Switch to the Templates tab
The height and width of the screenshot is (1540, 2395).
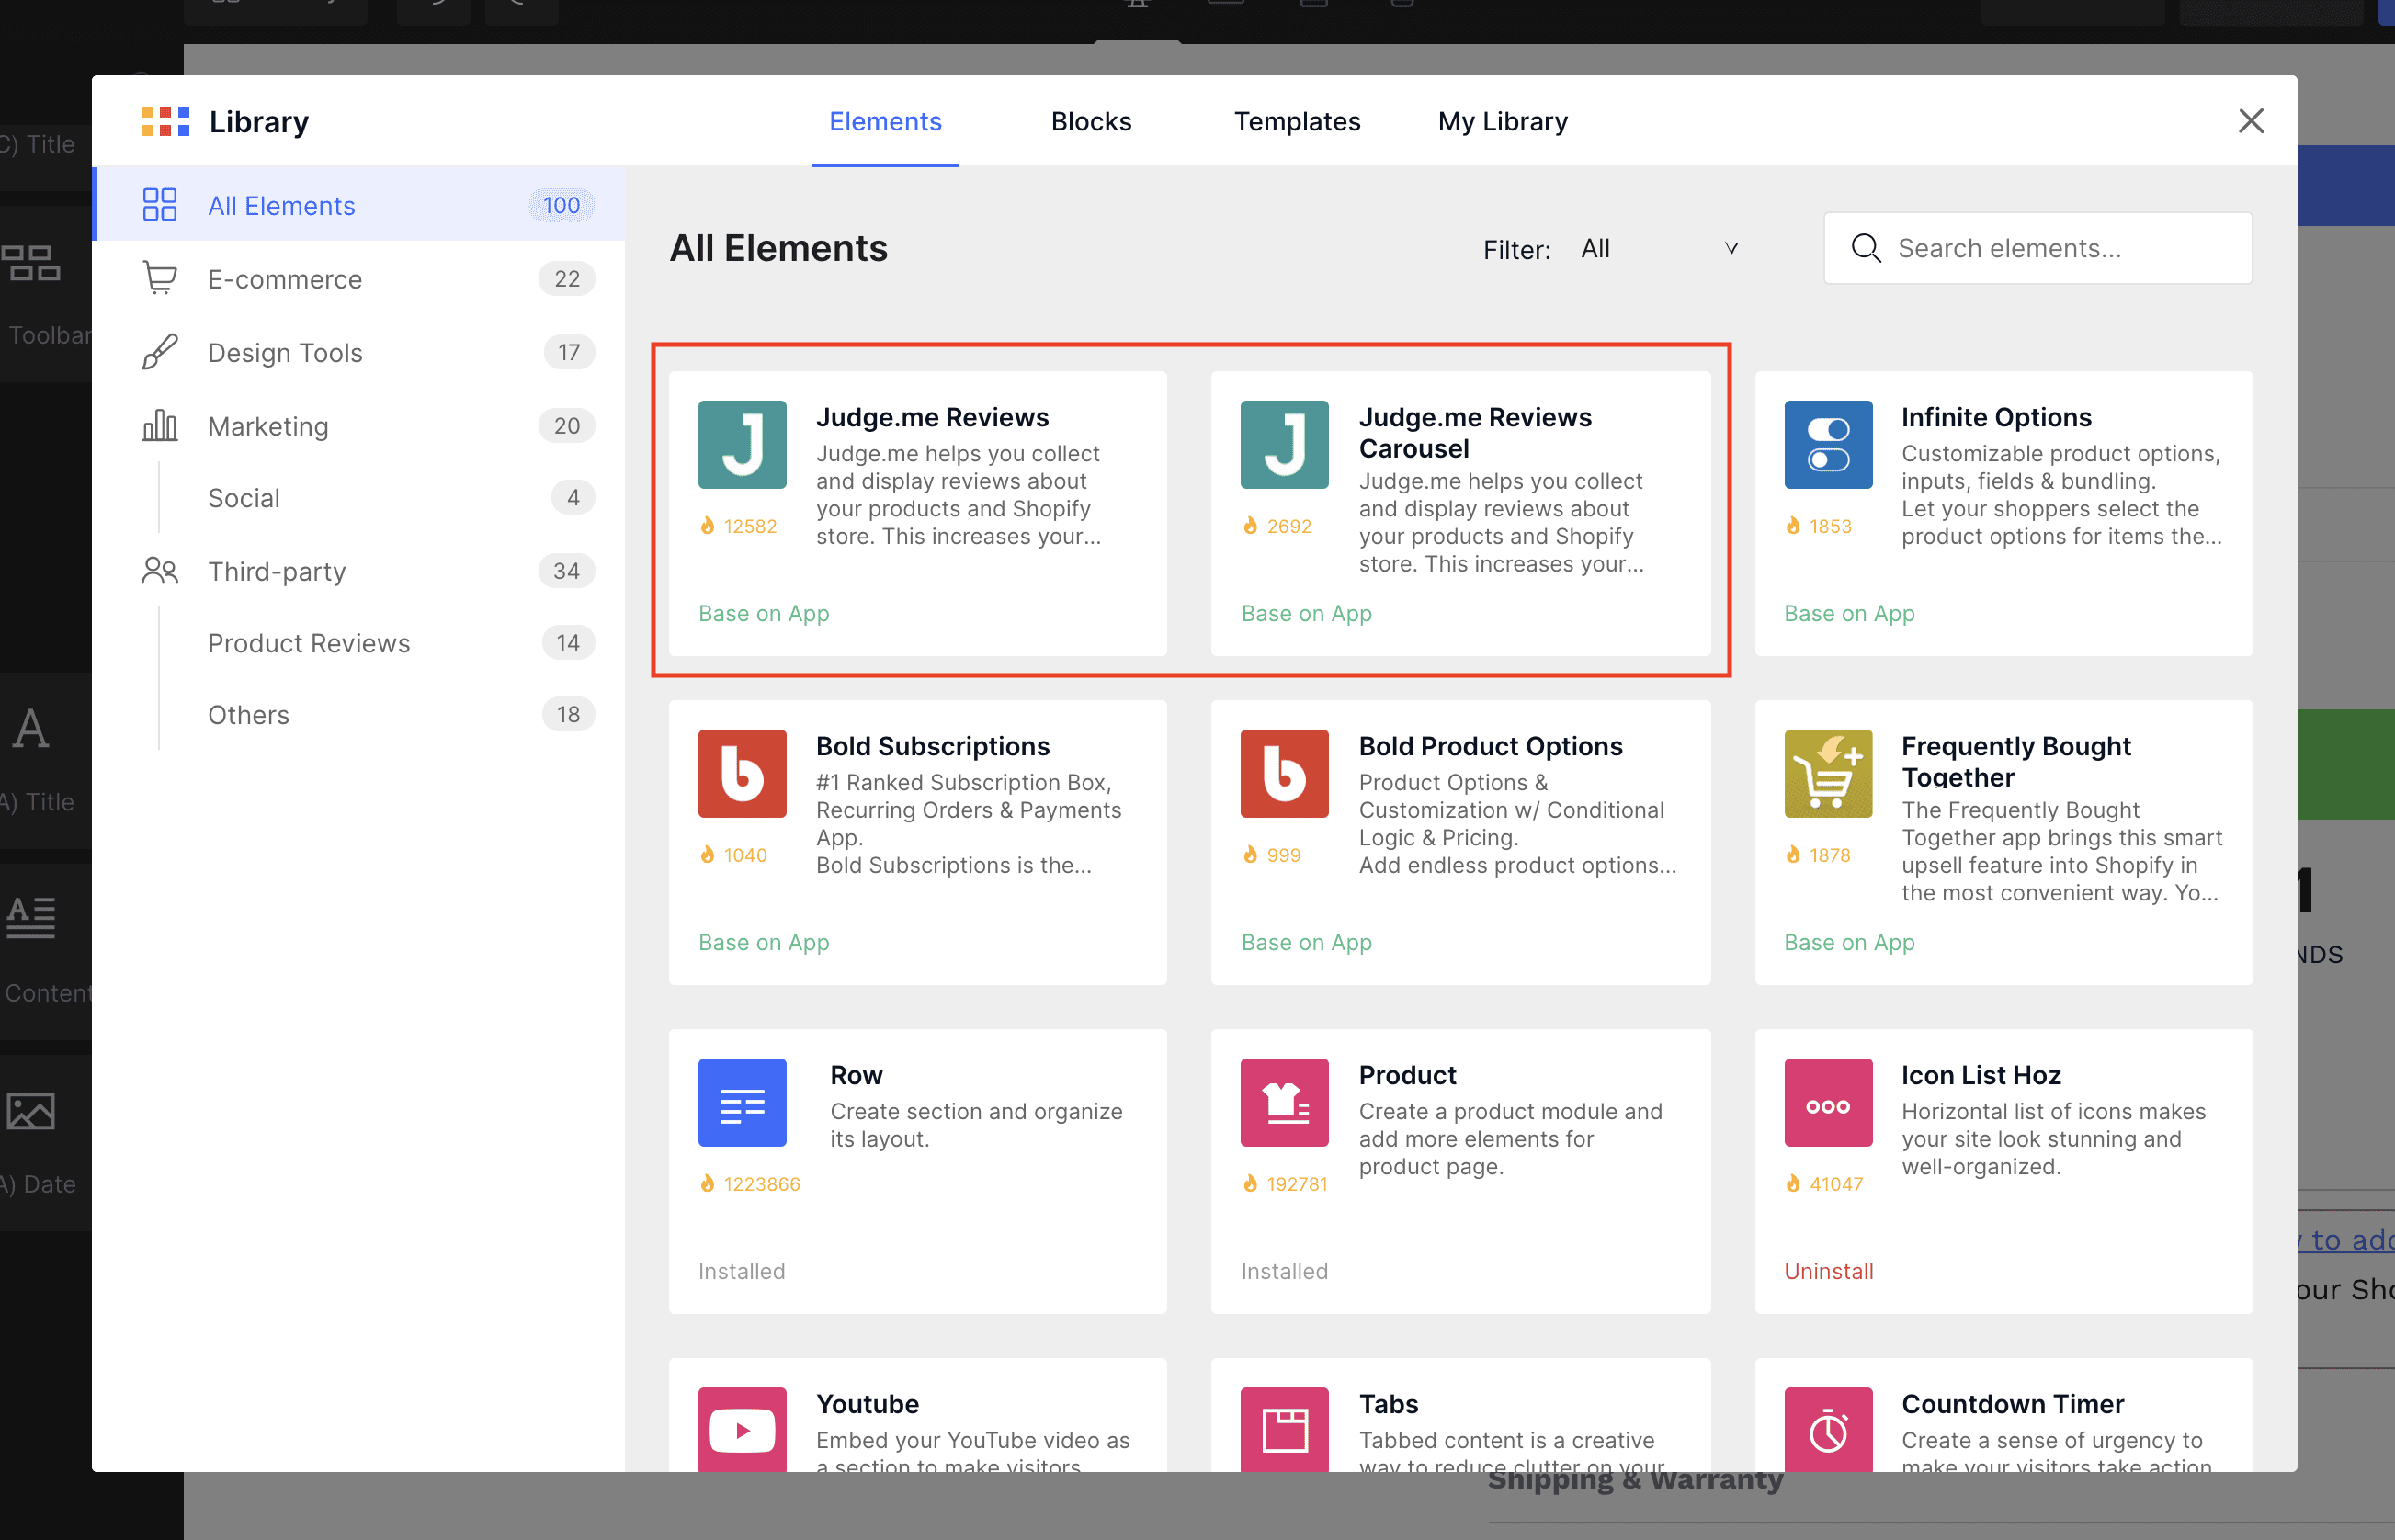[x=1296, y=121]
